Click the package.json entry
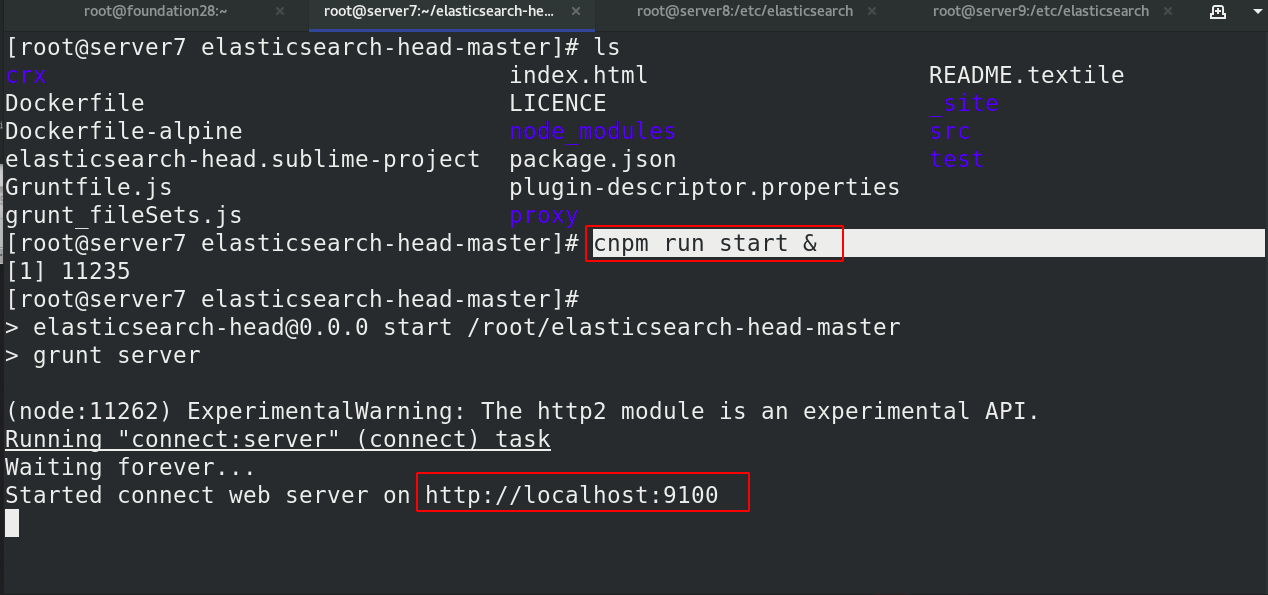Viewport: 1268px width, 595px height. tap(593, 160)
